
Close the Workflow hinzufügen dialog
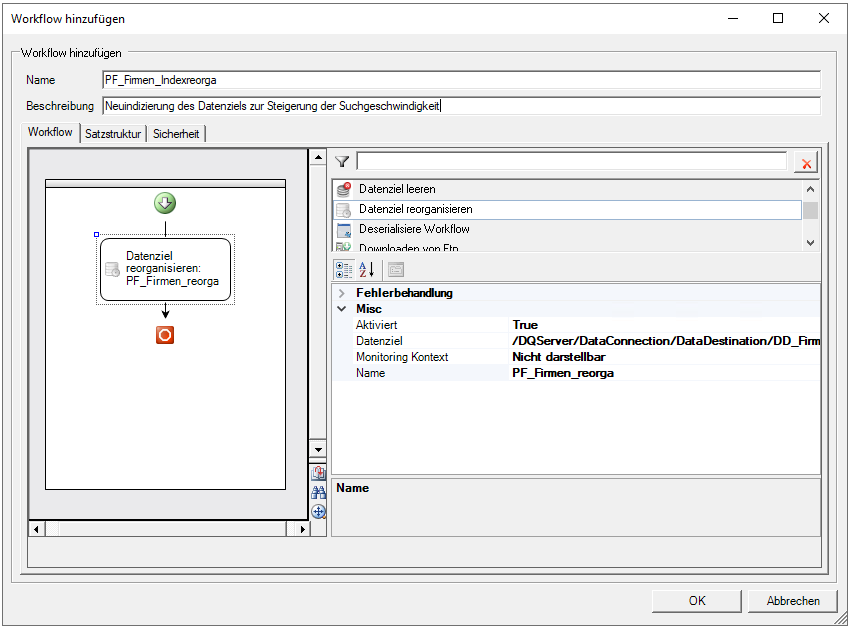823,18
